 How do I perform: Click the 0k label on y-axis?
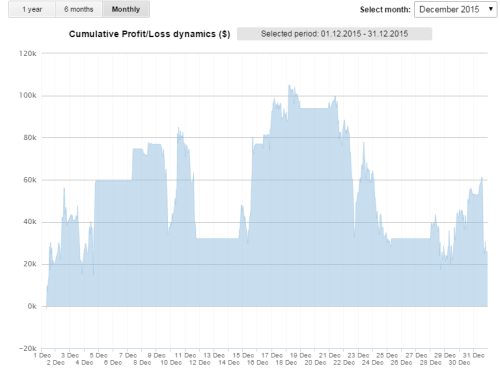pos(32,306)
